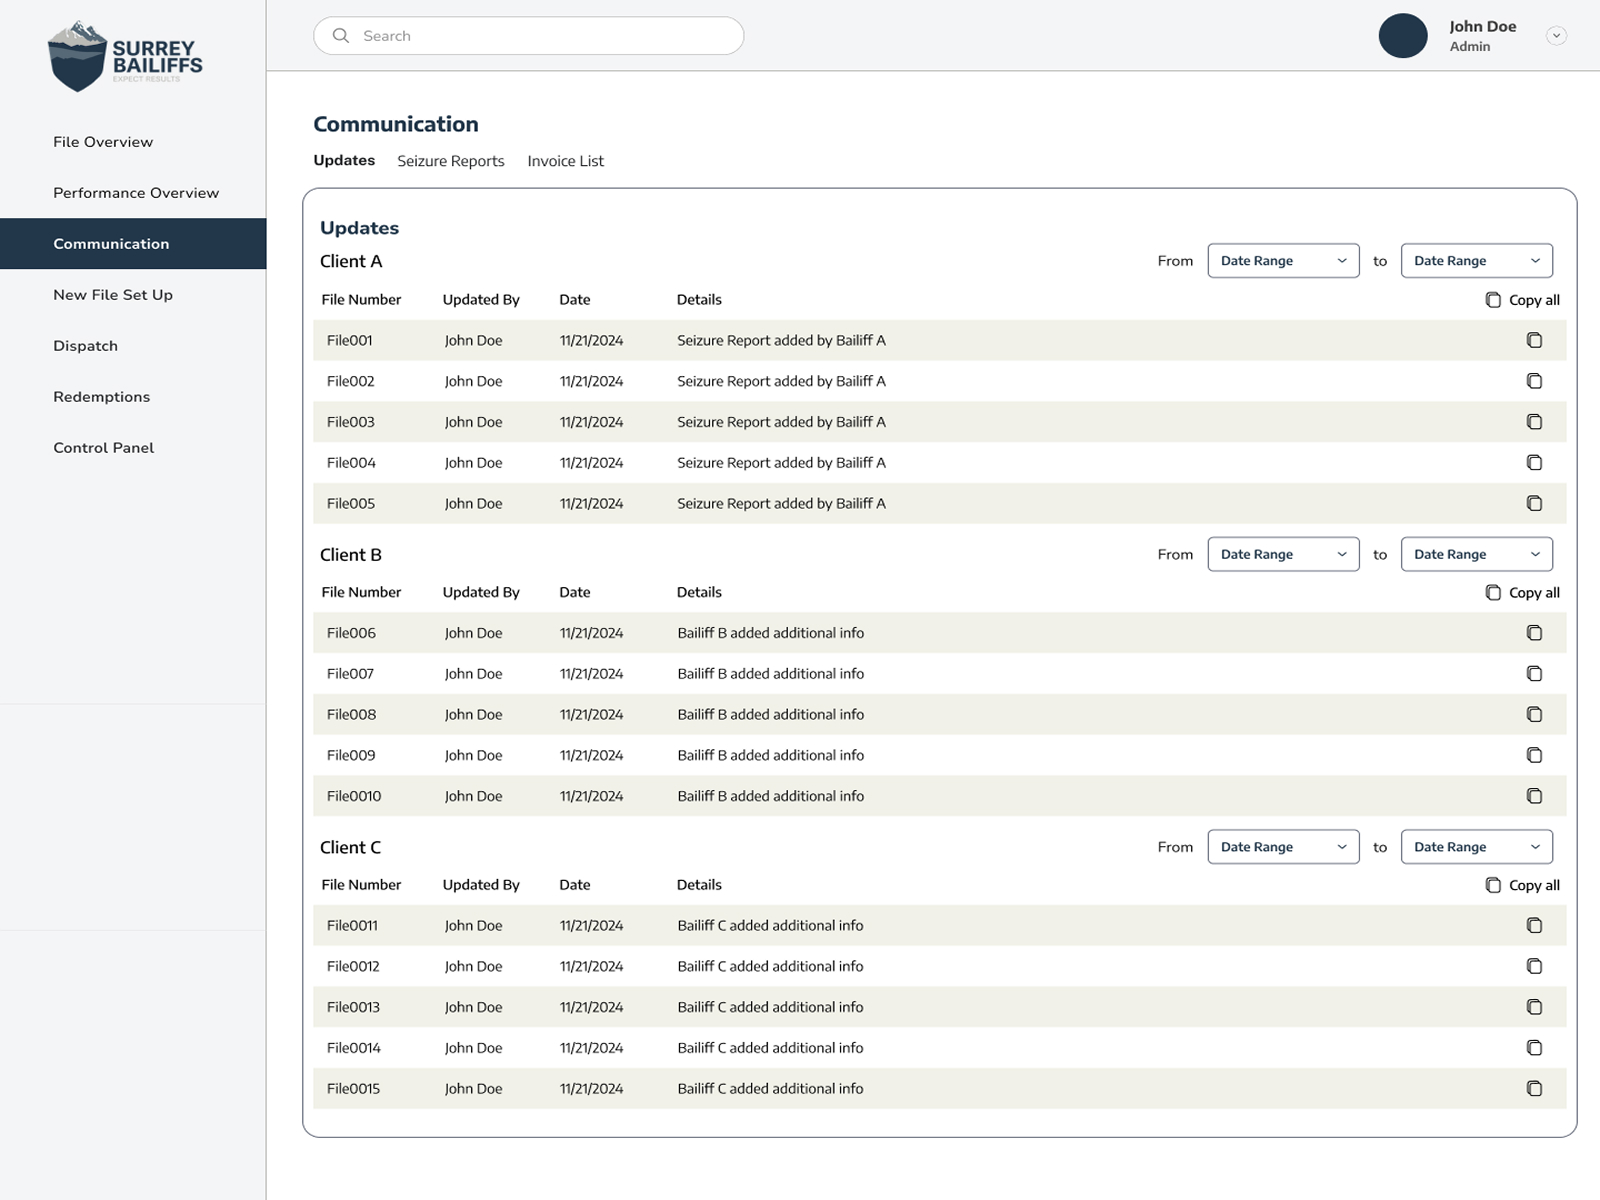Screen dimensions: 1600x1200
Task: Click the copy icon for File001 update
Action: 1534,340
